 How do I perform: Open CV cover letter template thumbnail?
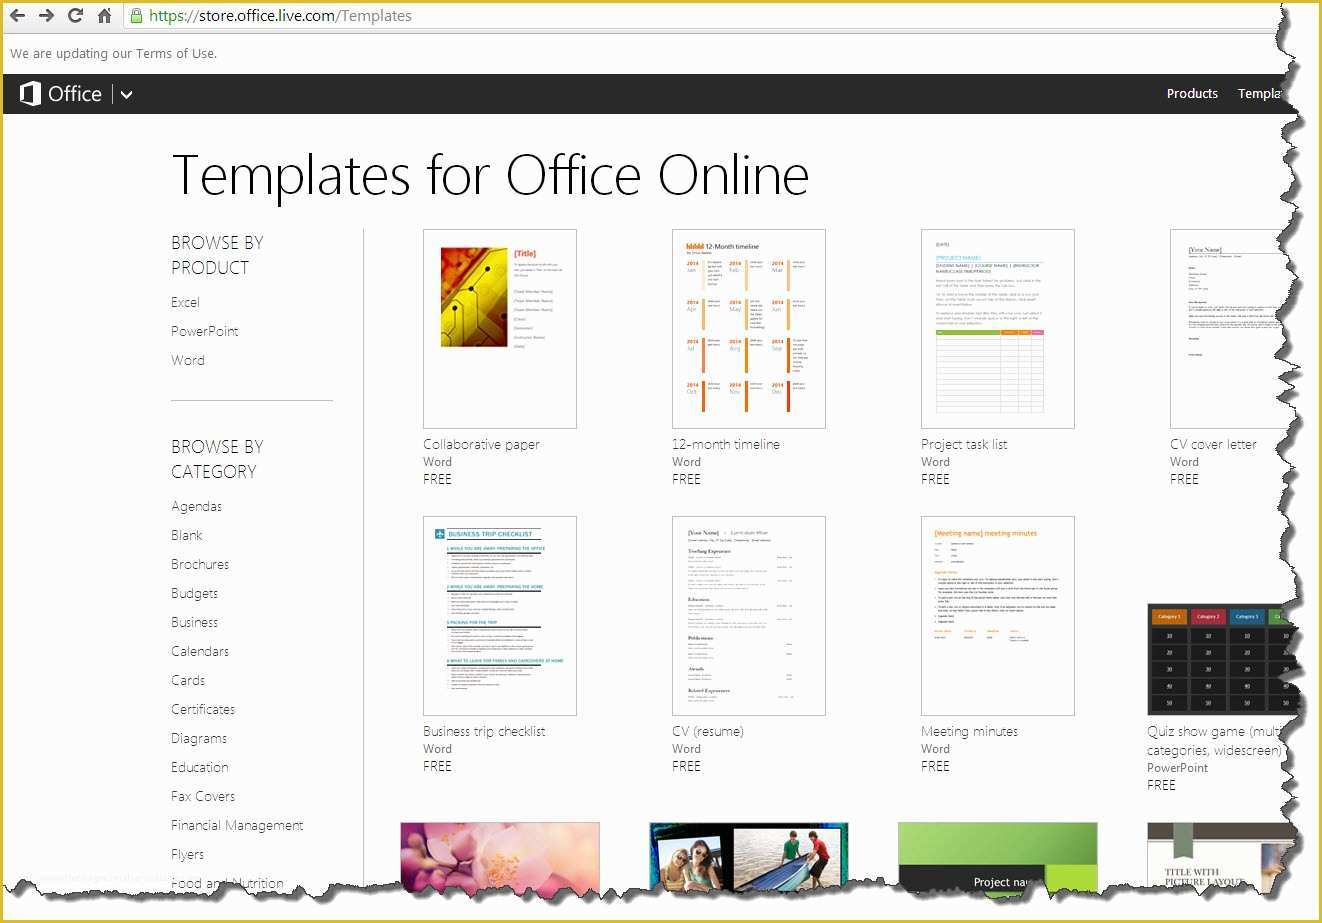[1228, 329]
